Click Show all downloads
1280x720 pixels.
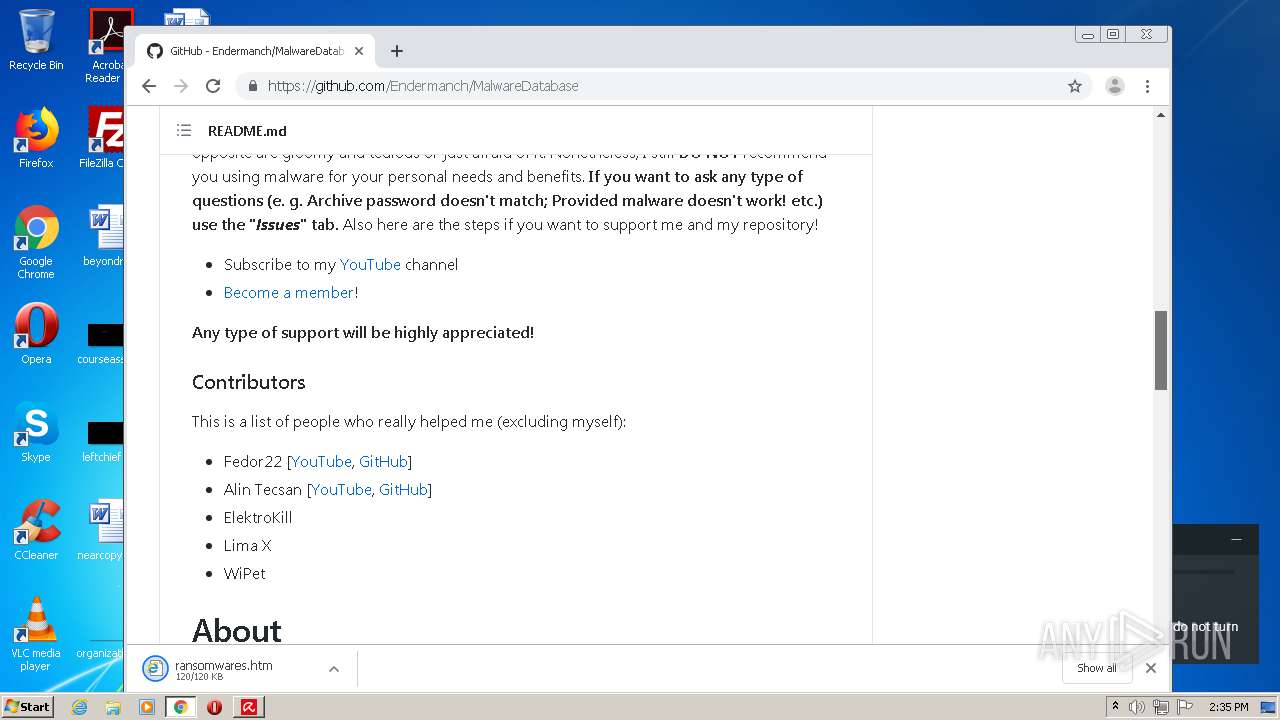[1097, 668]
